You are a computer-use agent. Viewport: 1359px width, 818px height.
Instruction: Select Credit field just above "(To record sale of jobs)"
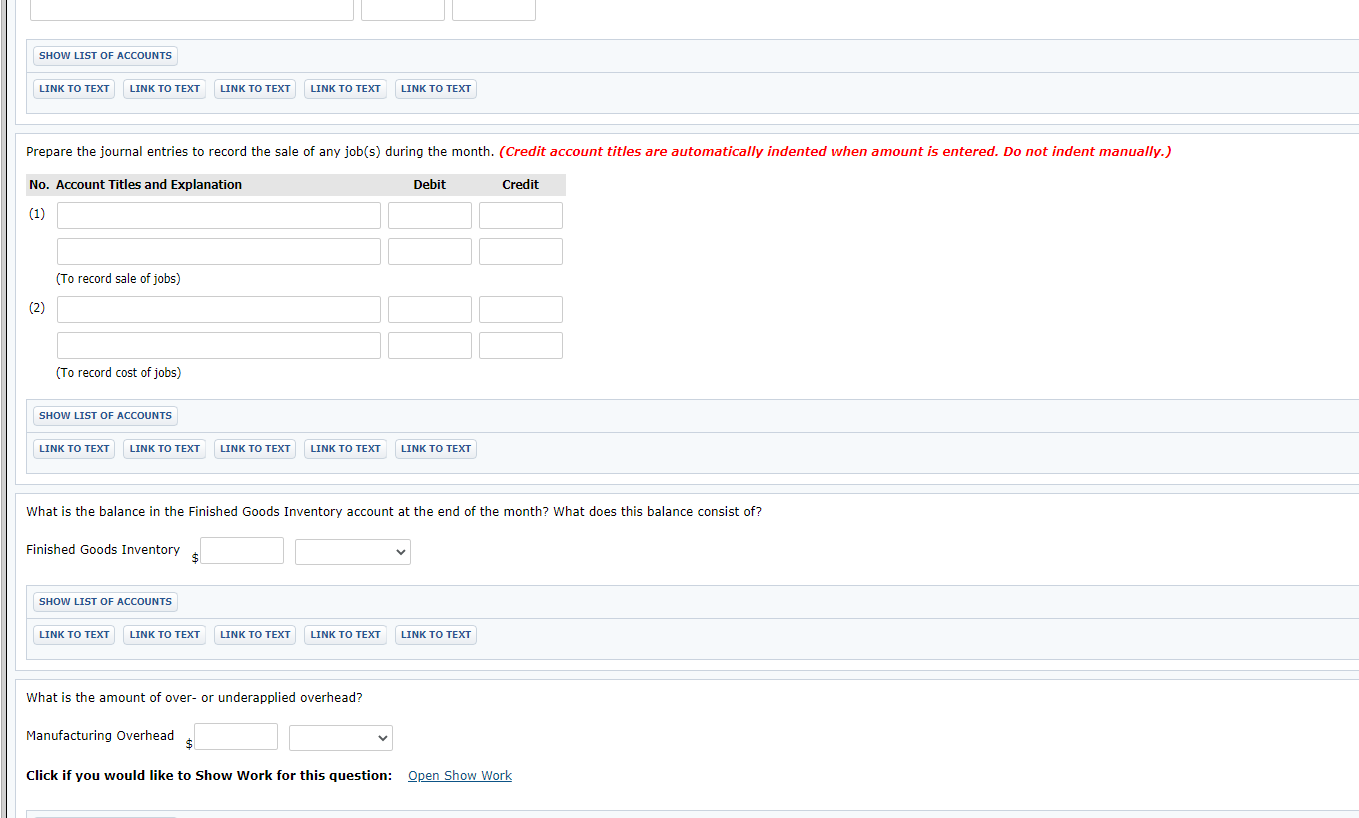(x=521, y=252)
